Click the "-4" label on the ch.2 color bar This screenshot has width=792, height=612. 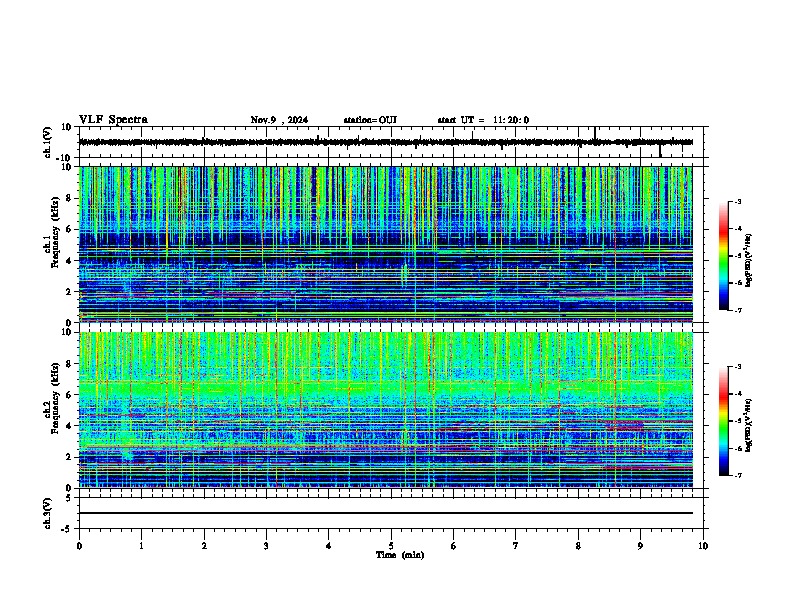point(737,393)
